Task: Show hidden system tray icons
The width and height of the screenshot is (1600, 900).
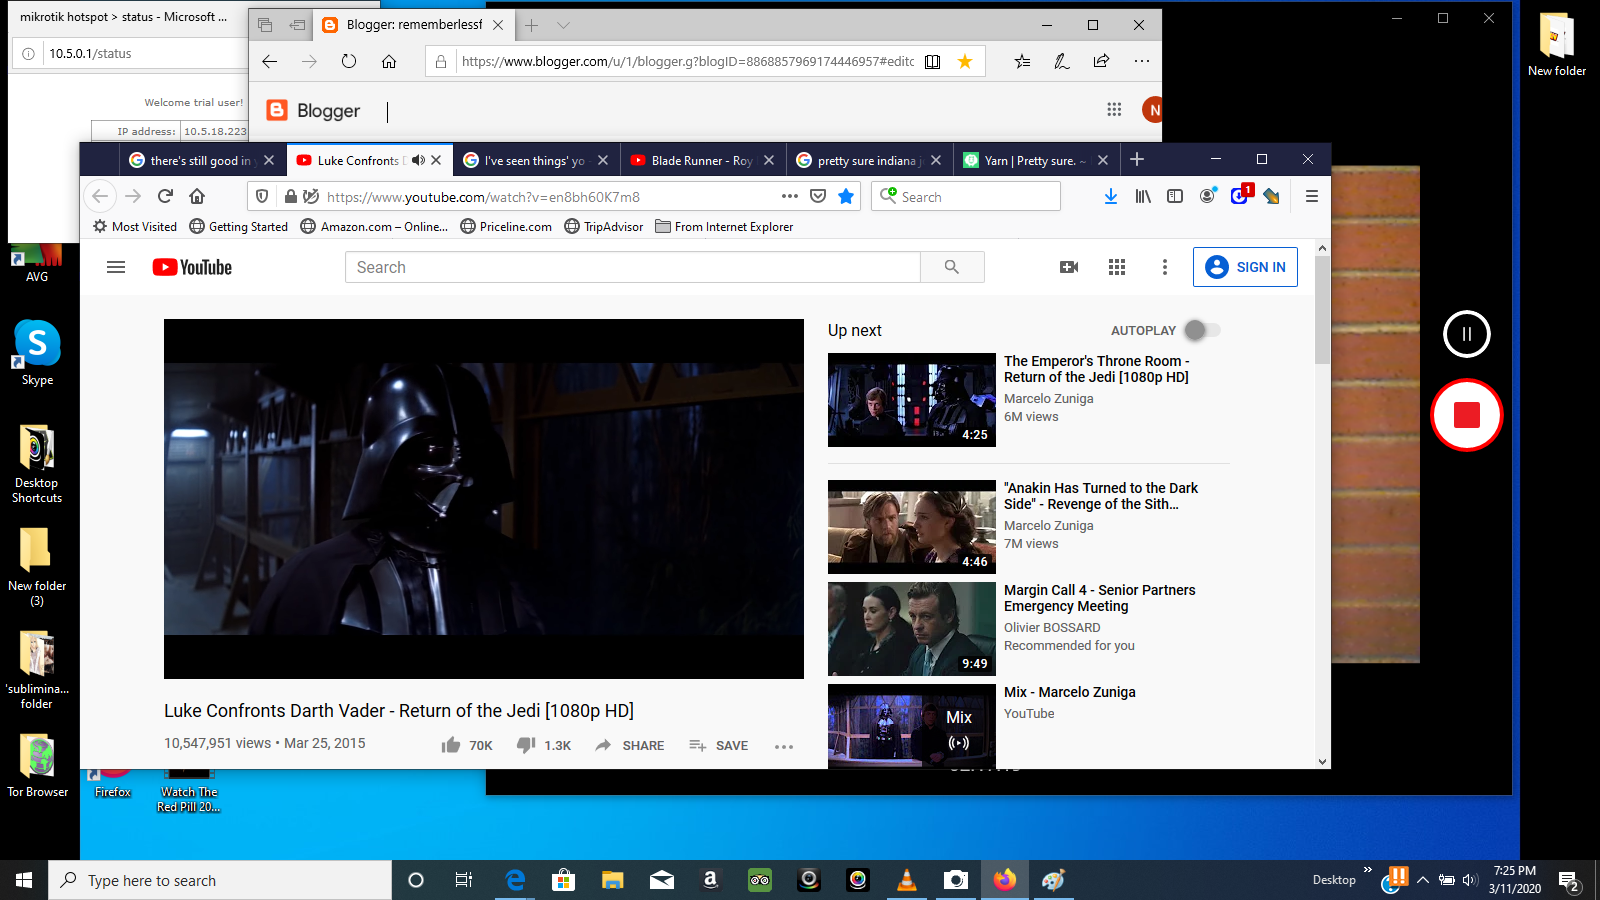Action: [x=1423, y=880]
